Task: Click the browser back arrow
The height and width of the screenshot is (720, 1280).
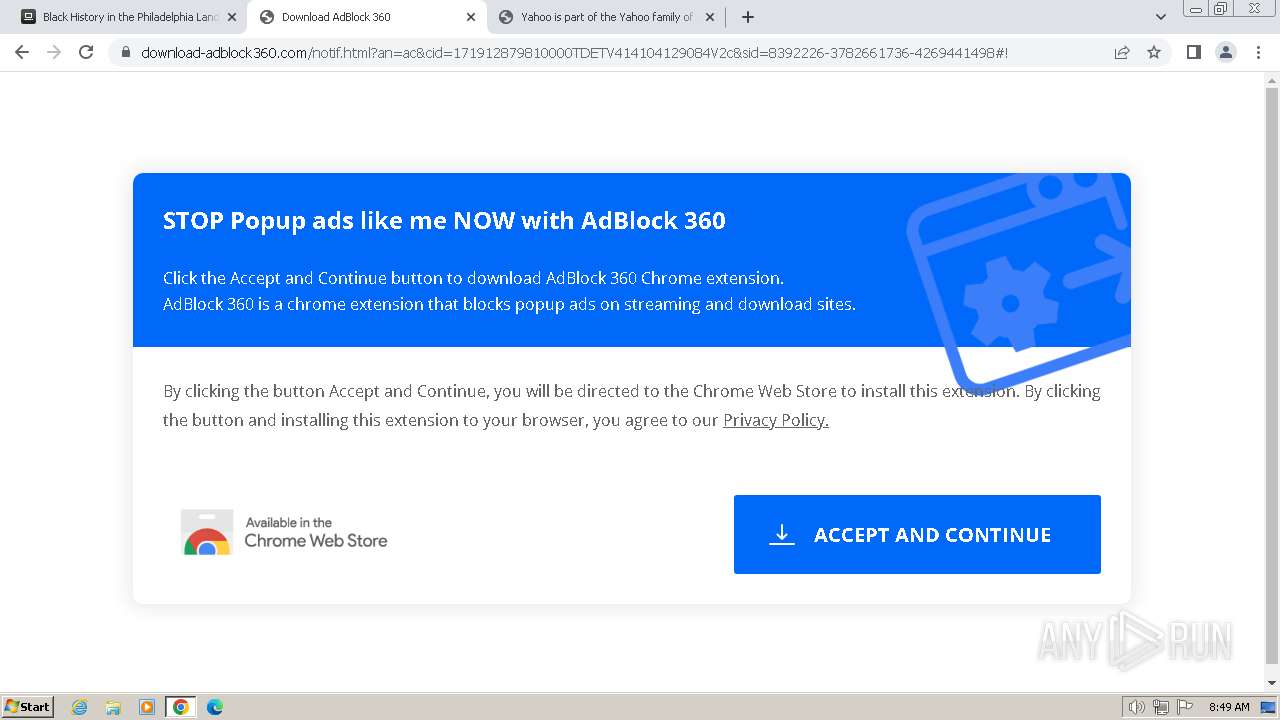Action: click(22, 52)
